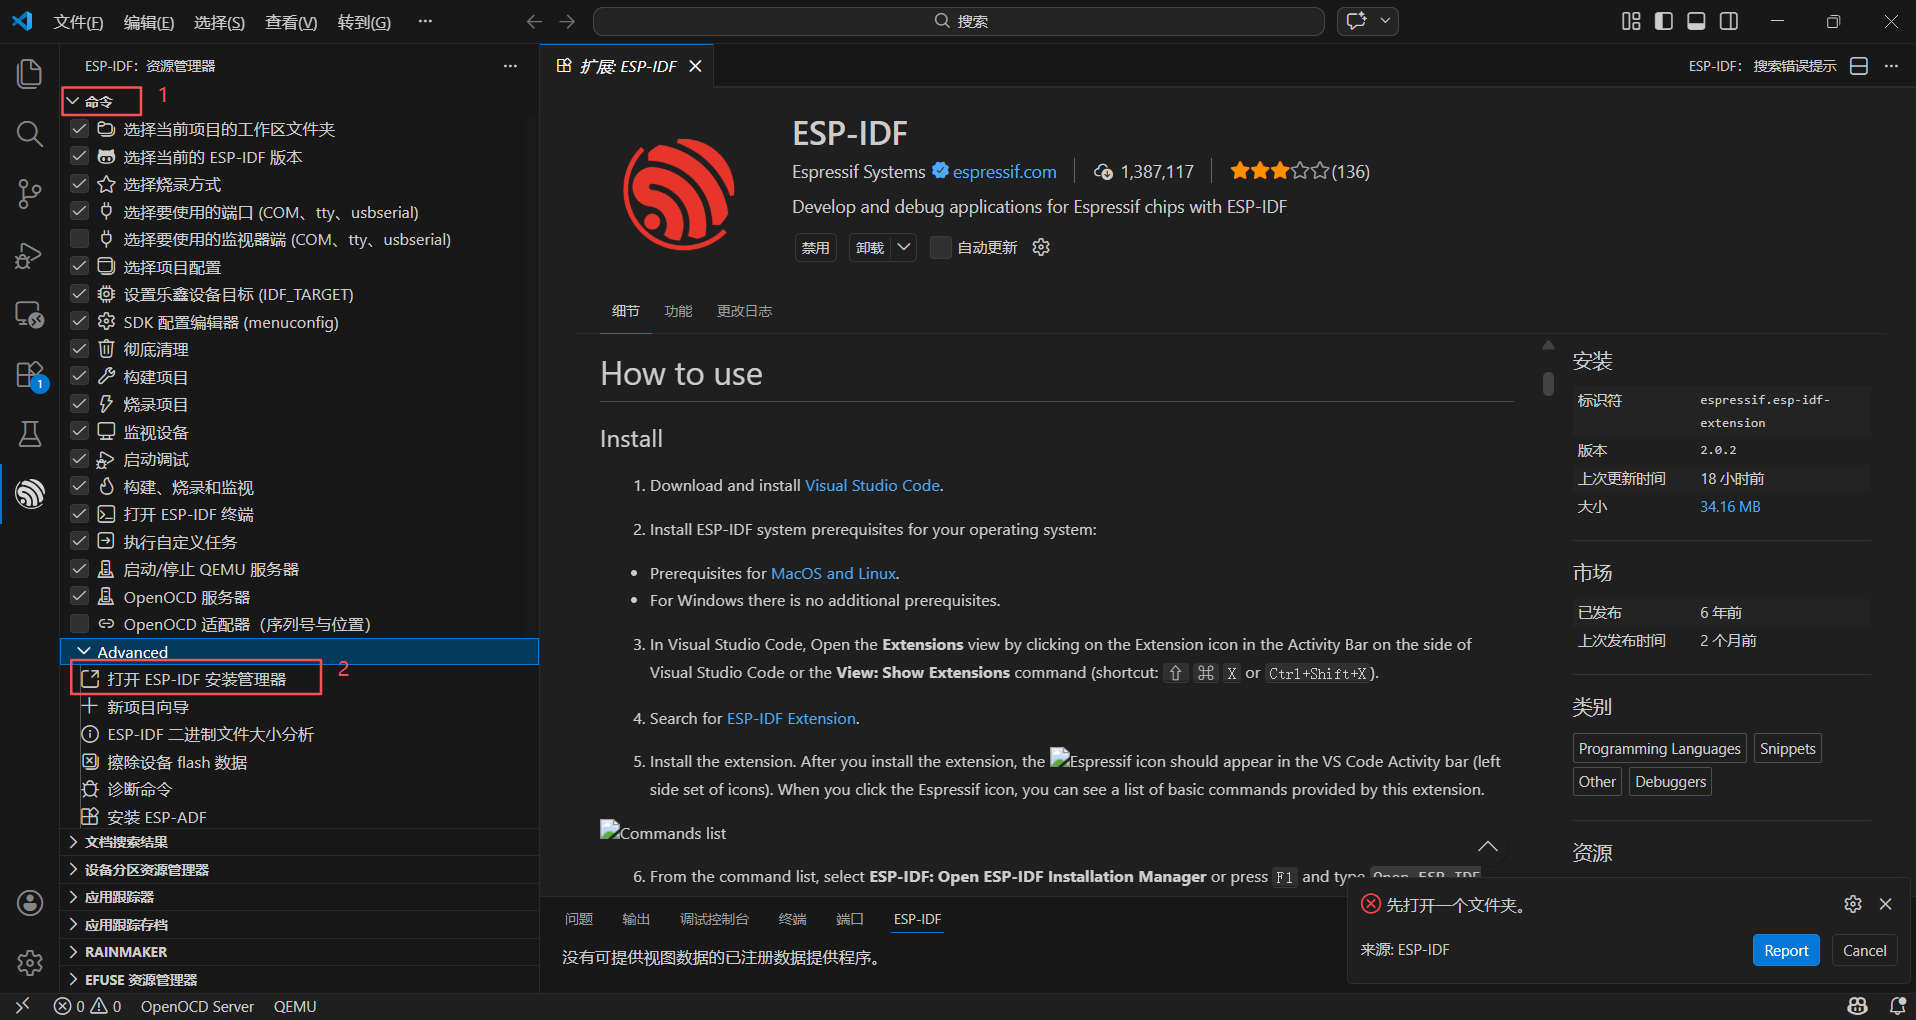Open the sidebar more actions ellipsis
The height and width of the screenshot is (1020, 1916).
[x=510, y=66]
